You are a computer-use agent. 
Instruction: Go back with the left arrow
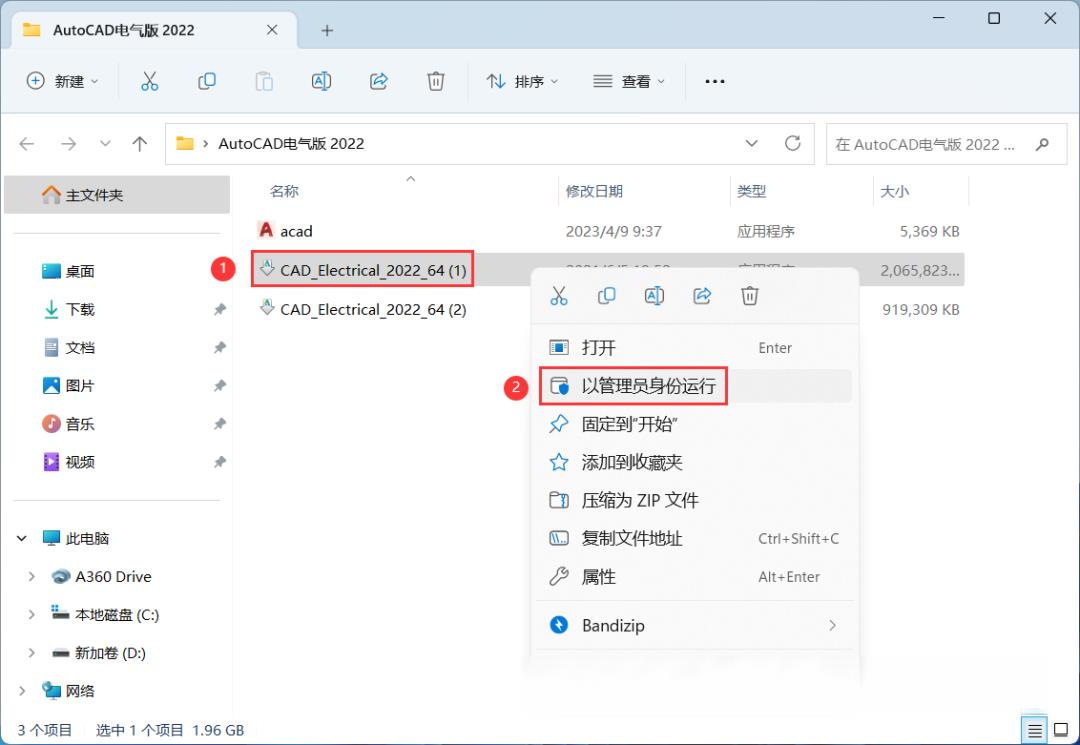click(x=27, y=144)
